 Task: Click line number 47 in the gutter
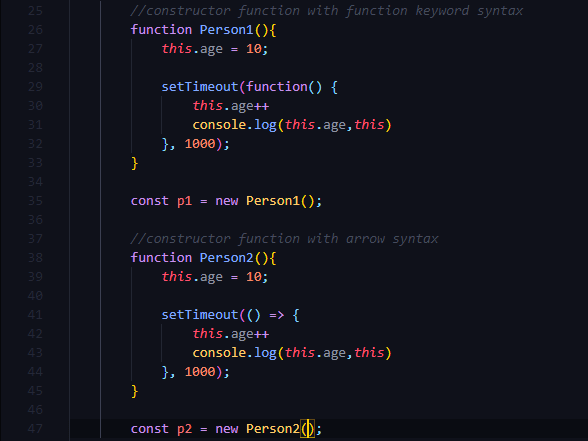pos(35,429)
